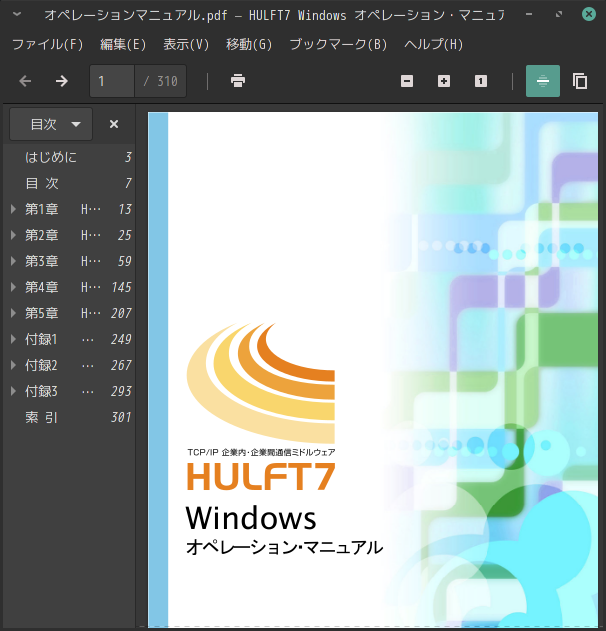Open the 編集(E) menu
Viewport: 606px width, 631px height.
[123, 44]
